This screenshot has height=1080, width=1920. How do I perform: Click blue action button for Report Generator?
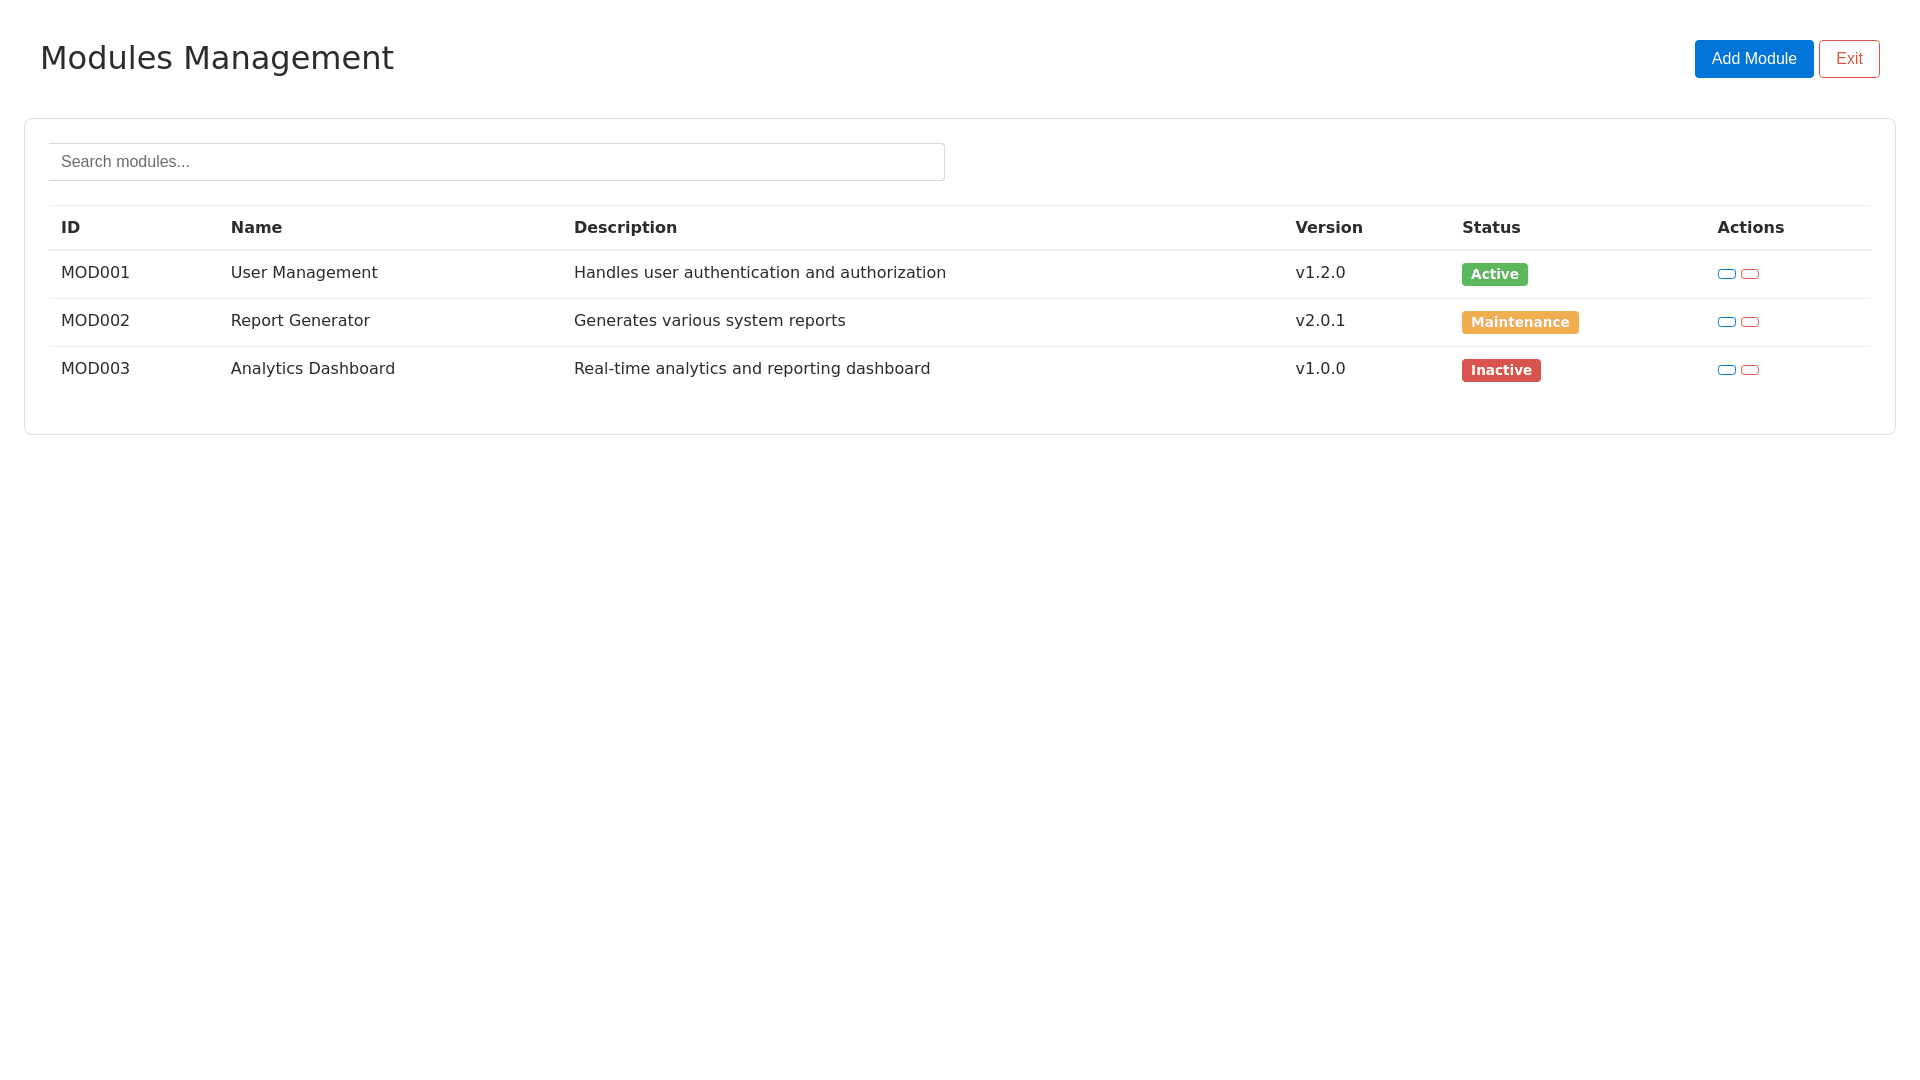[x=1726, y=322]
